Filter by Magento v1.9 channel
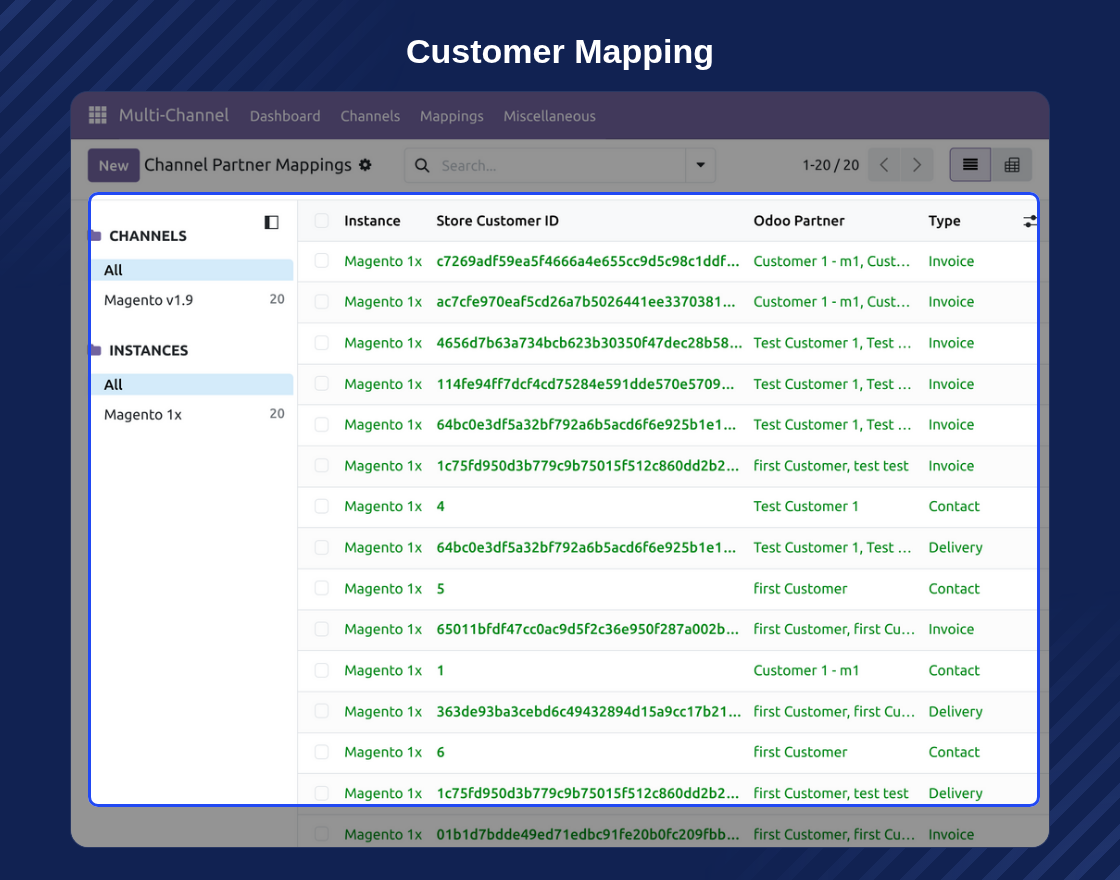This screenshot has width=1120, height=880. coord(192,300)
